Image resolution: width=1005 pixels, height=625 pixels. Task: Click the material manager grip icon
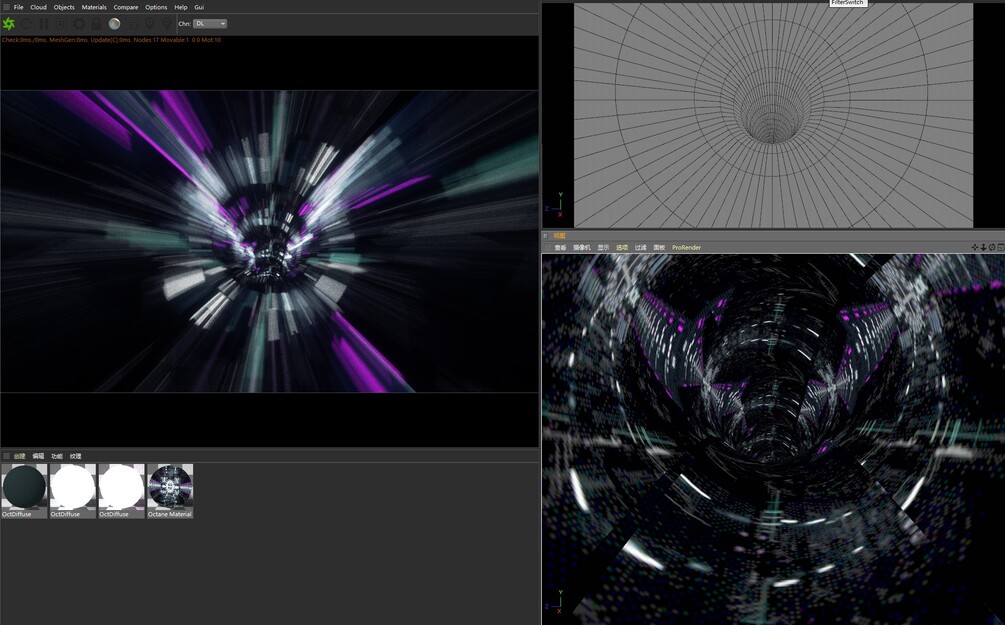click(x=6, y=456)
